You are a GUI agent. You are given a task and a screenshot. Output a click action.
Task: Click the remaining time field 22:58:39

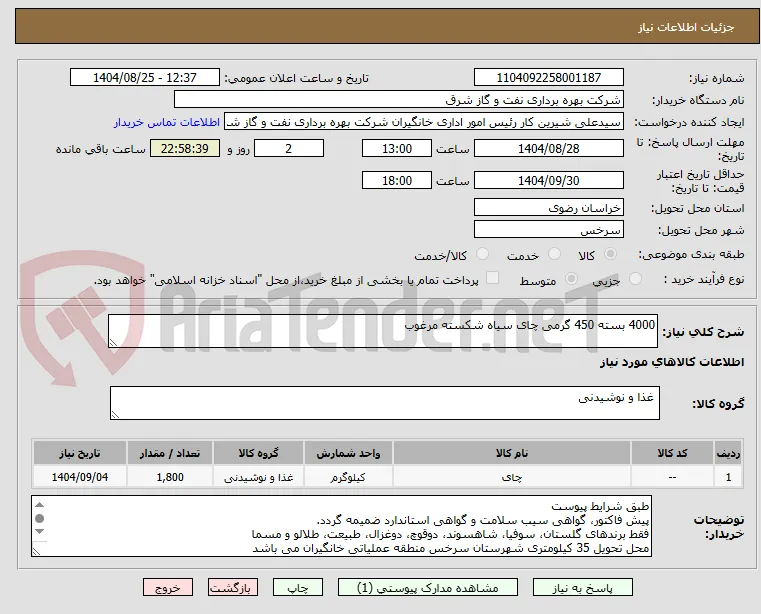[x=184, y=149]
